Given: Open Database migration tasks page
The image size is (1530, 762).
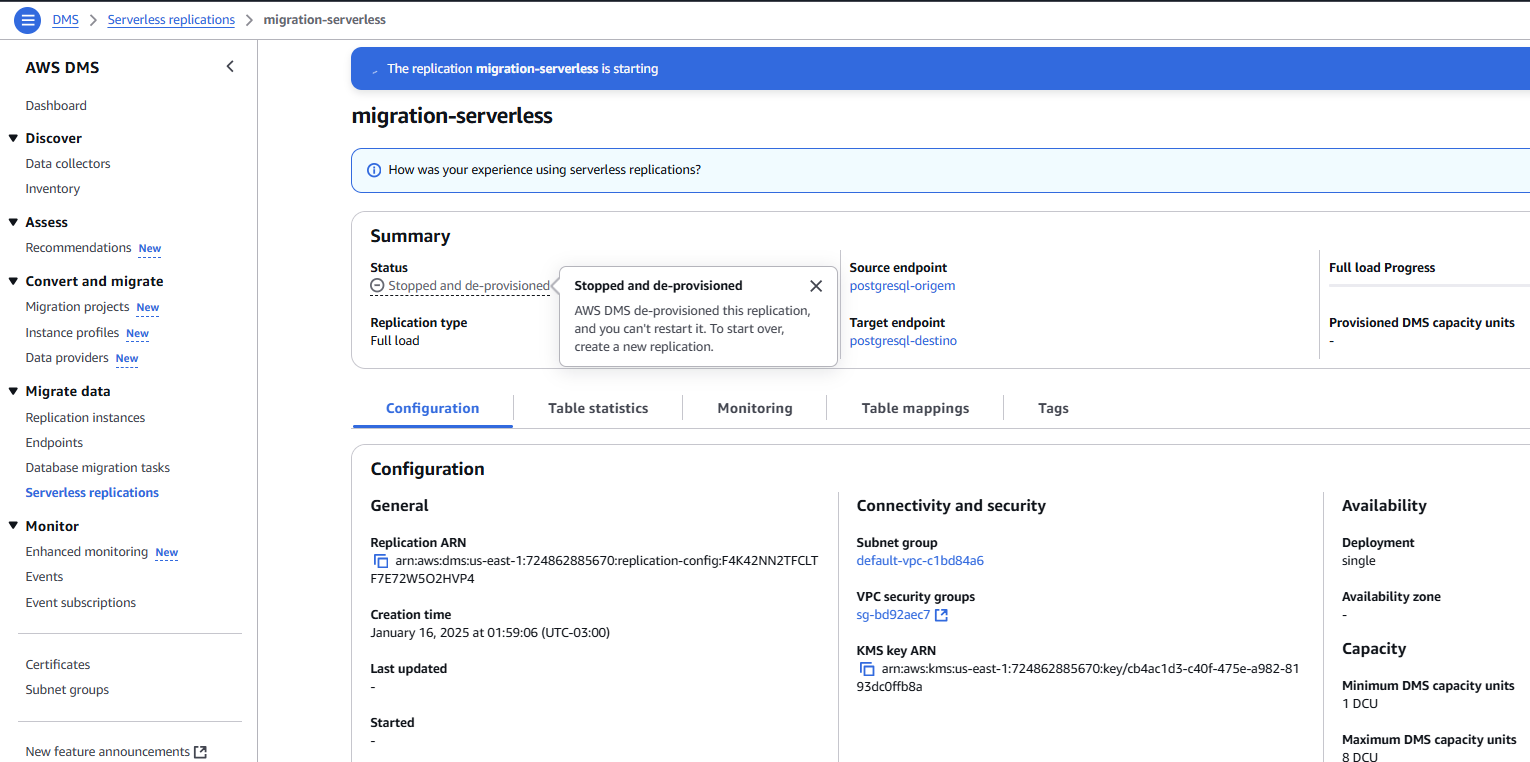Looking at the screenshot, I should (x=98, y=468).
